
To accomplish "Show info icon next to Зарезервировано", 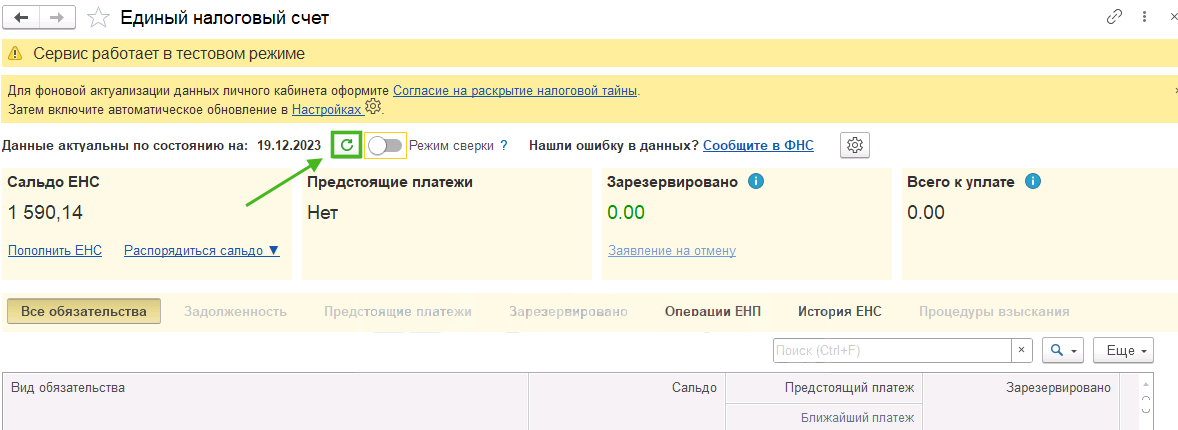I will pos(757,182).
